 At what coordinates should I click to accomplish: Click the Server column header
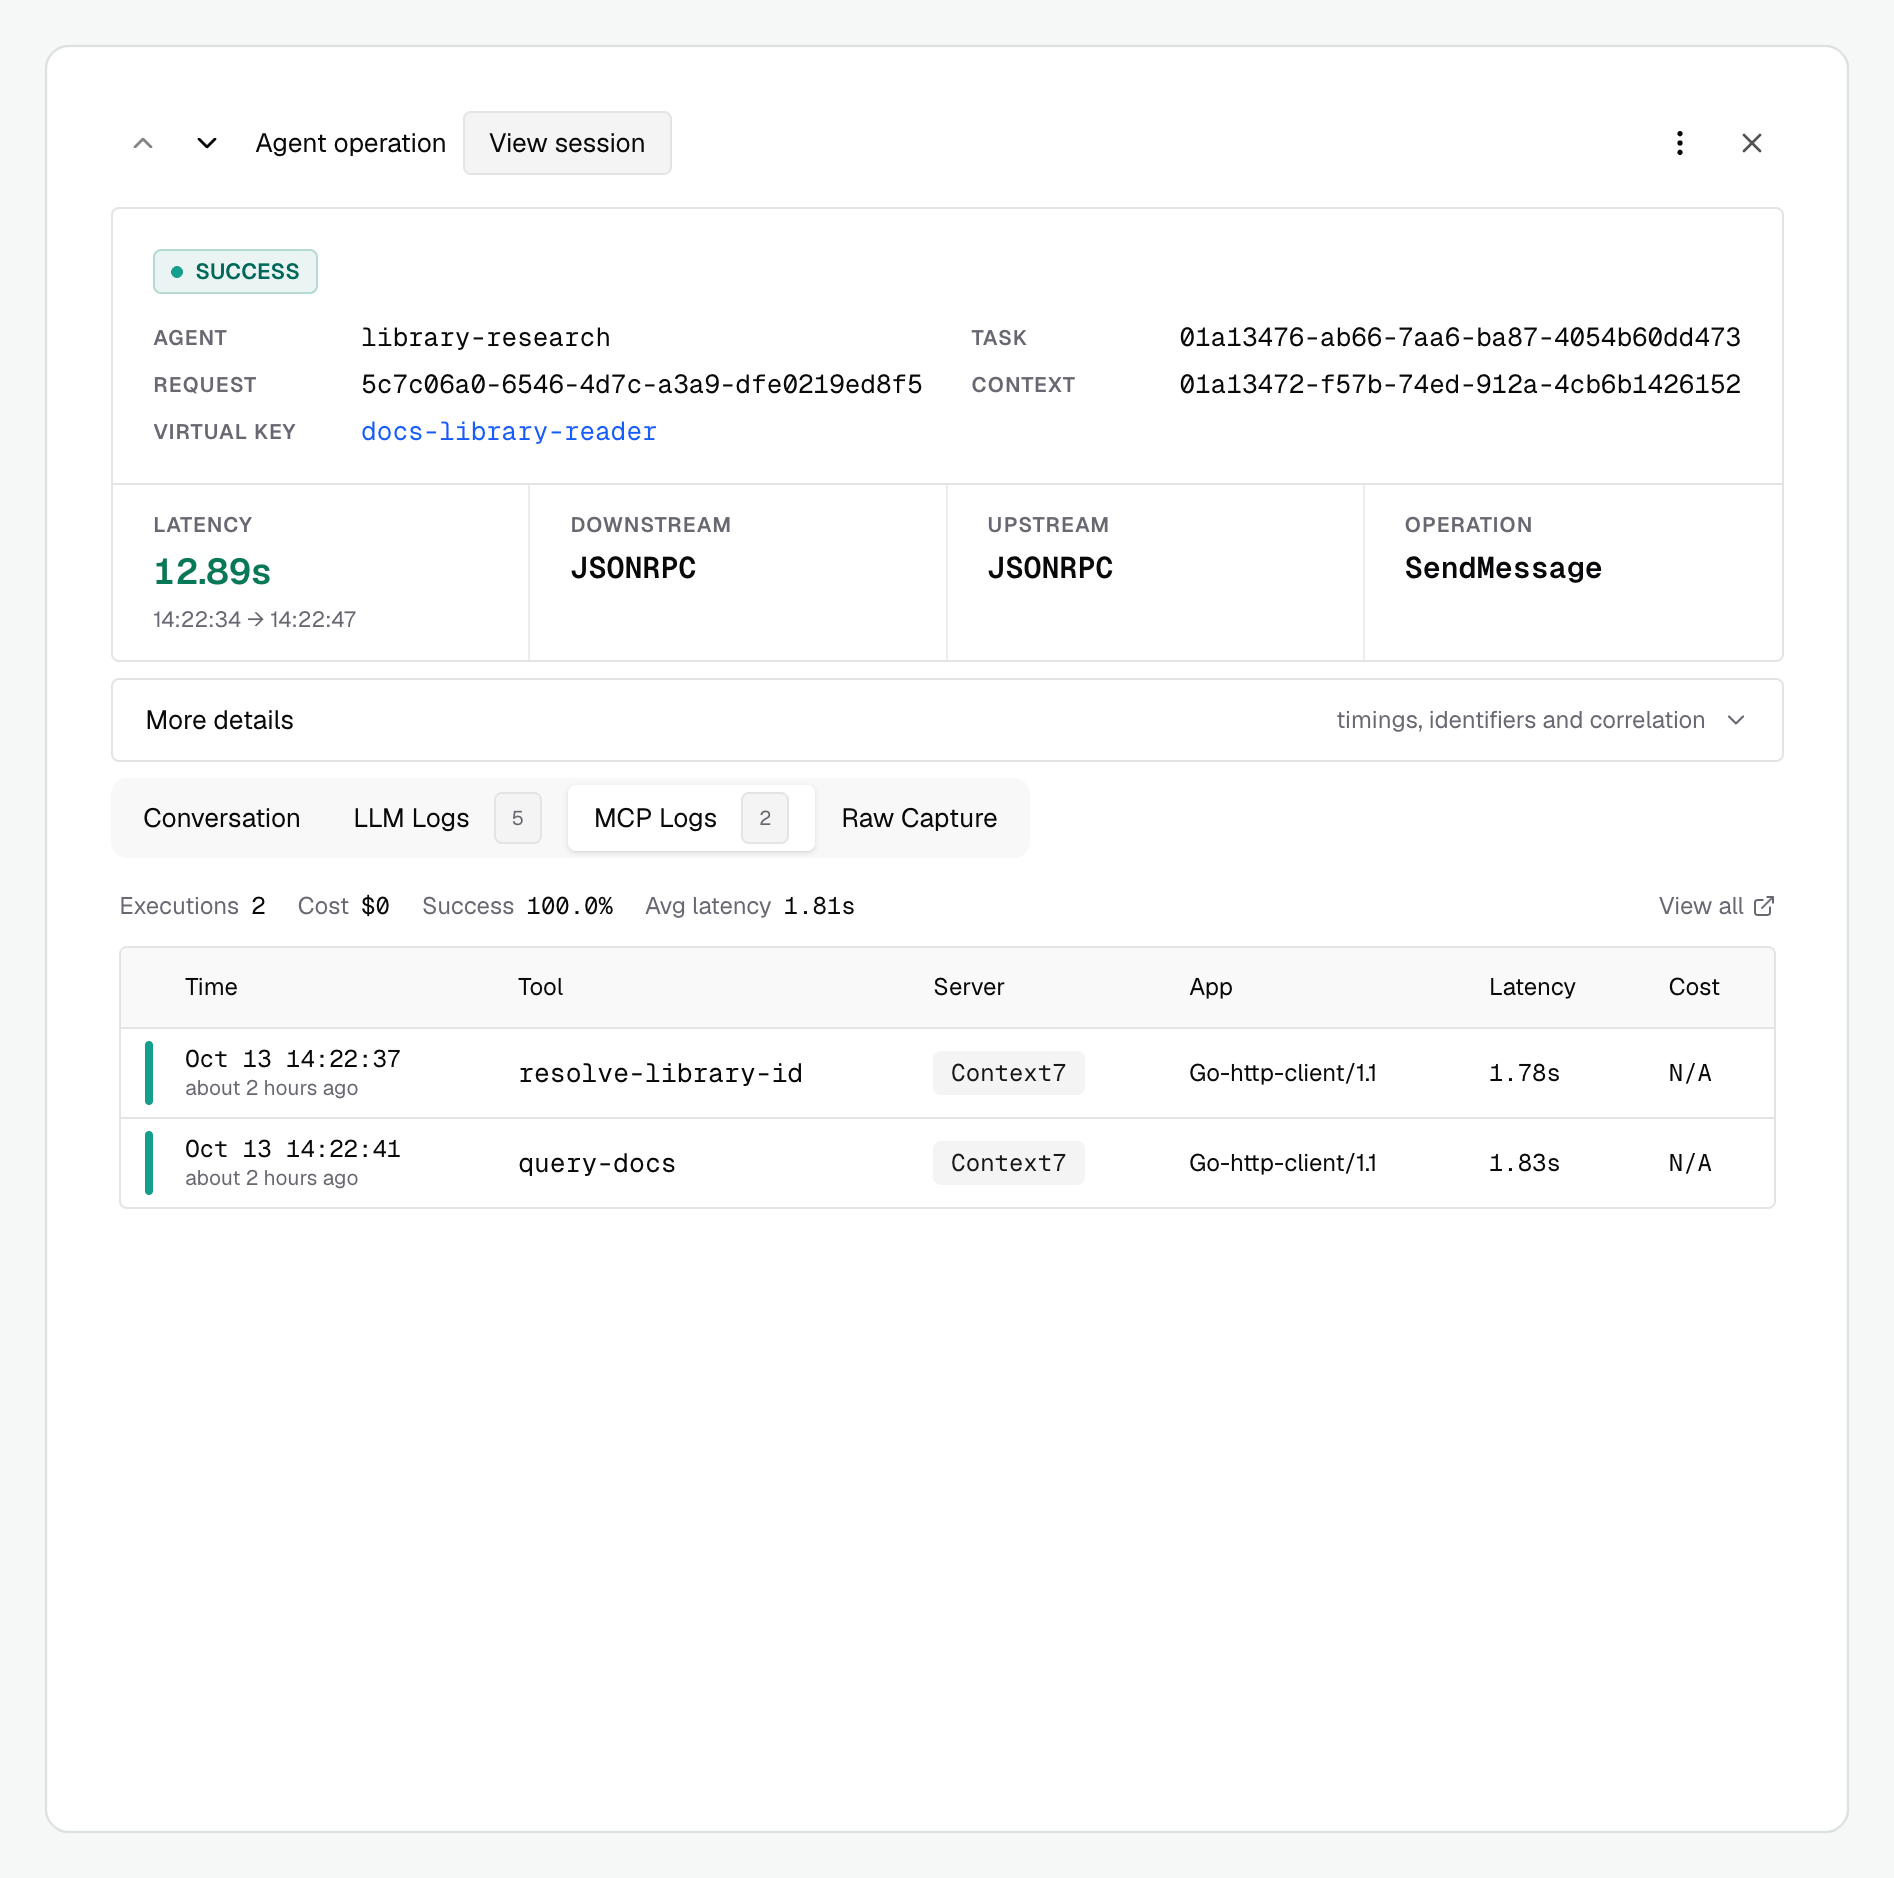[x=968, y=987]
